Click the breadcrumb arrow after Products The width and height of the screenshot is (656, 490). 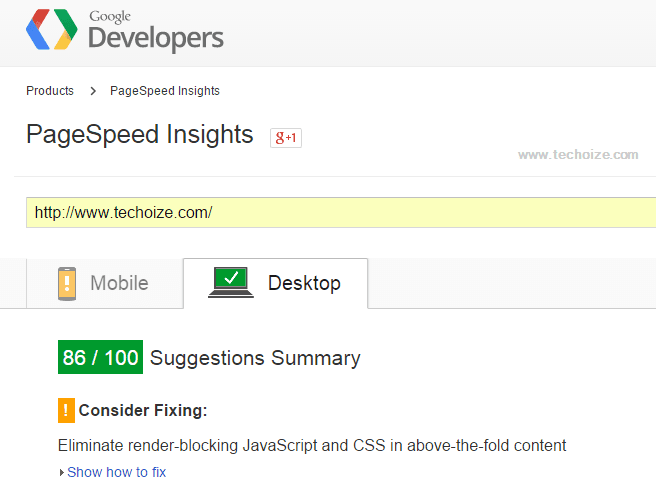[93, 91]
